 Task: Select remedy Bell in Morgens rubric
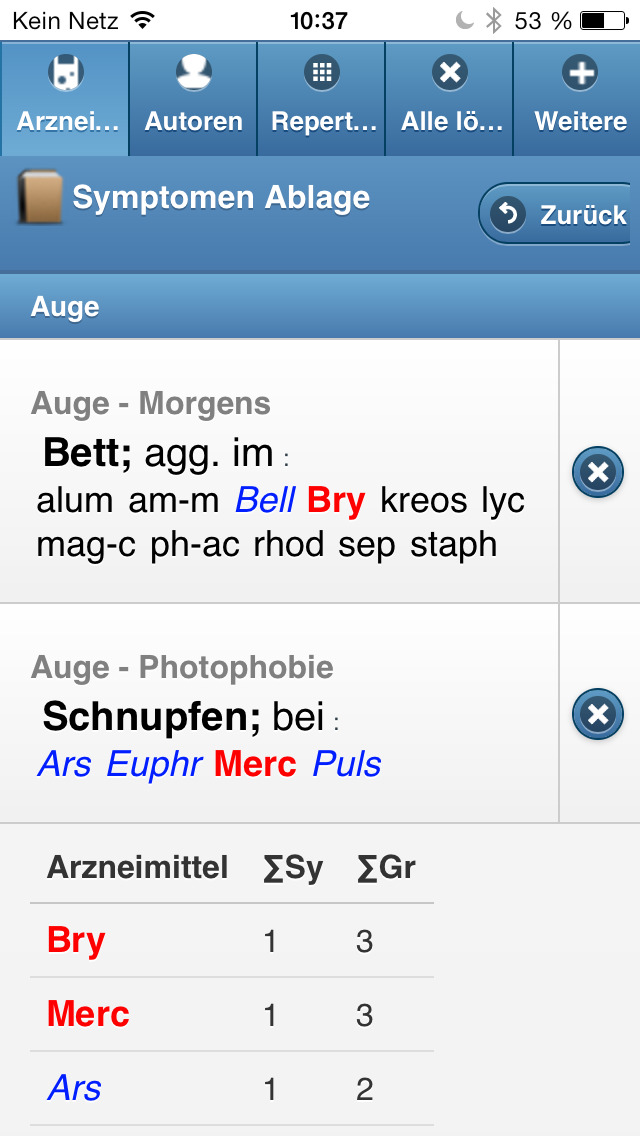point(265,501)
